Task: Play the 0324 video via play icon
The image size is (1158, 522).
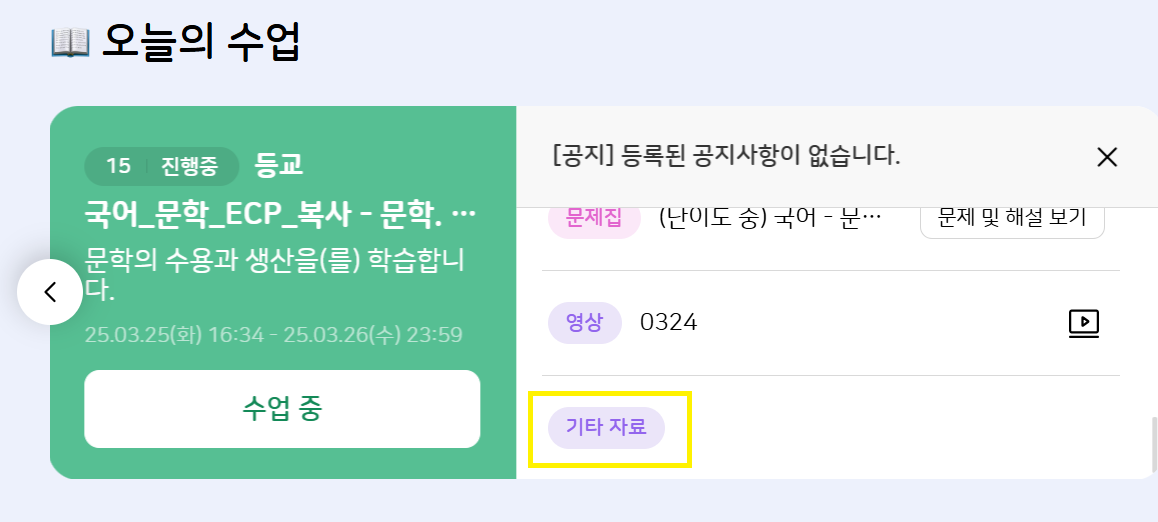Action: (1084, 322)
